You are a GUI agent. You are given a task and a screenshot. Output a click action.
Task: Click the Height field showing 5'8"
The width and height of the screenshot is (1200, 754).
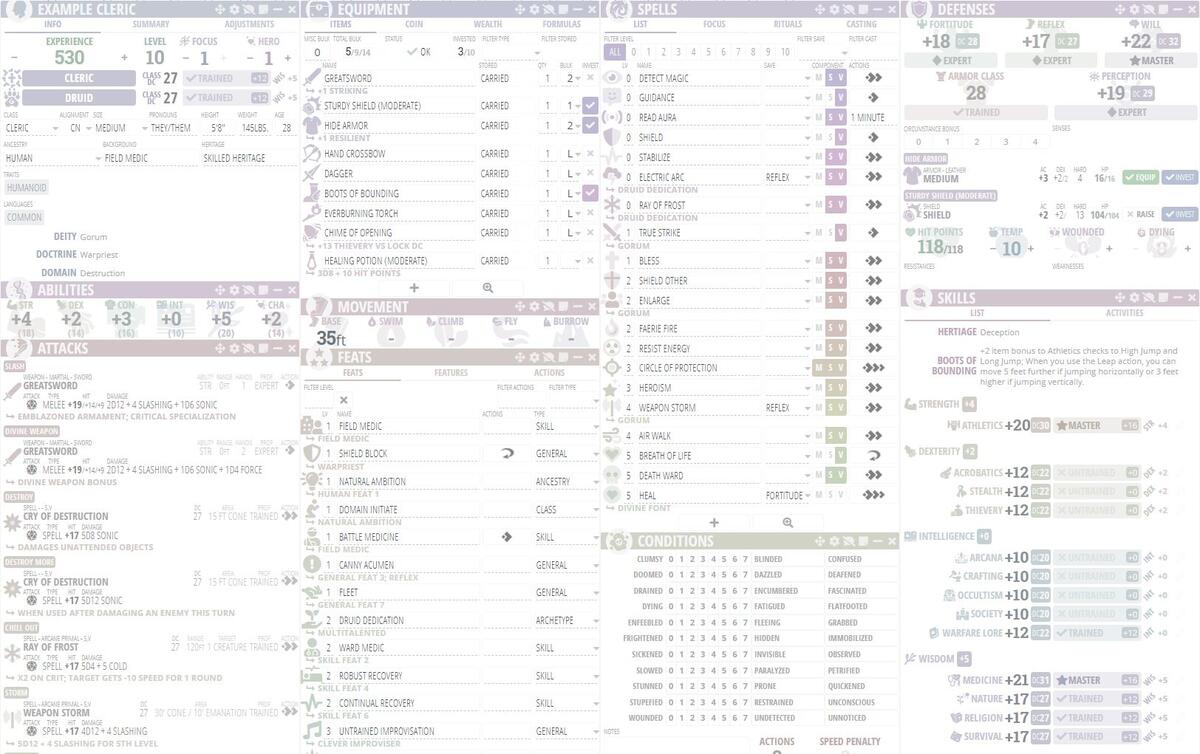[217, 128]
